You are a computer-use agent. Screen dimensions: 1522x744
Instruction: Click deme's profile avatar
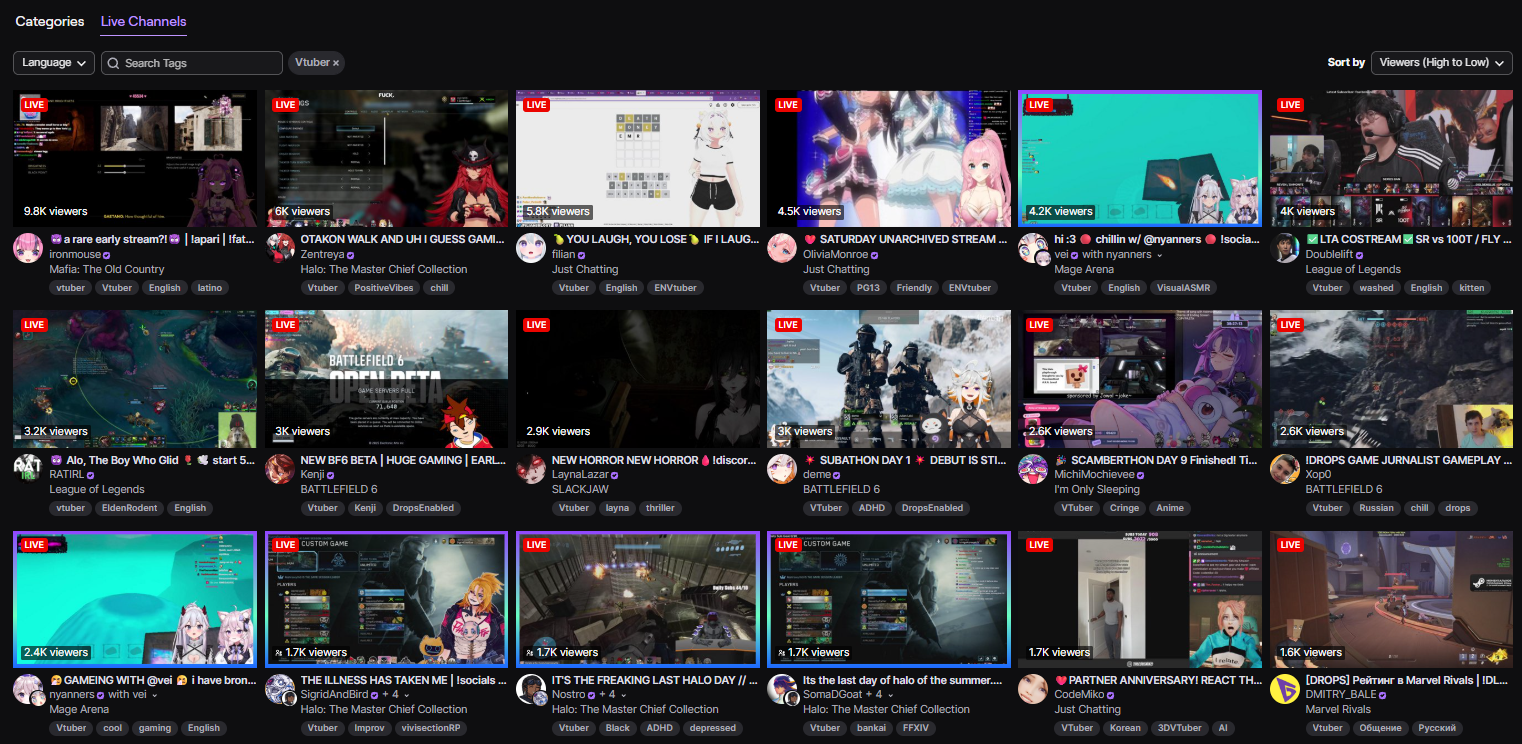point(782,468)
